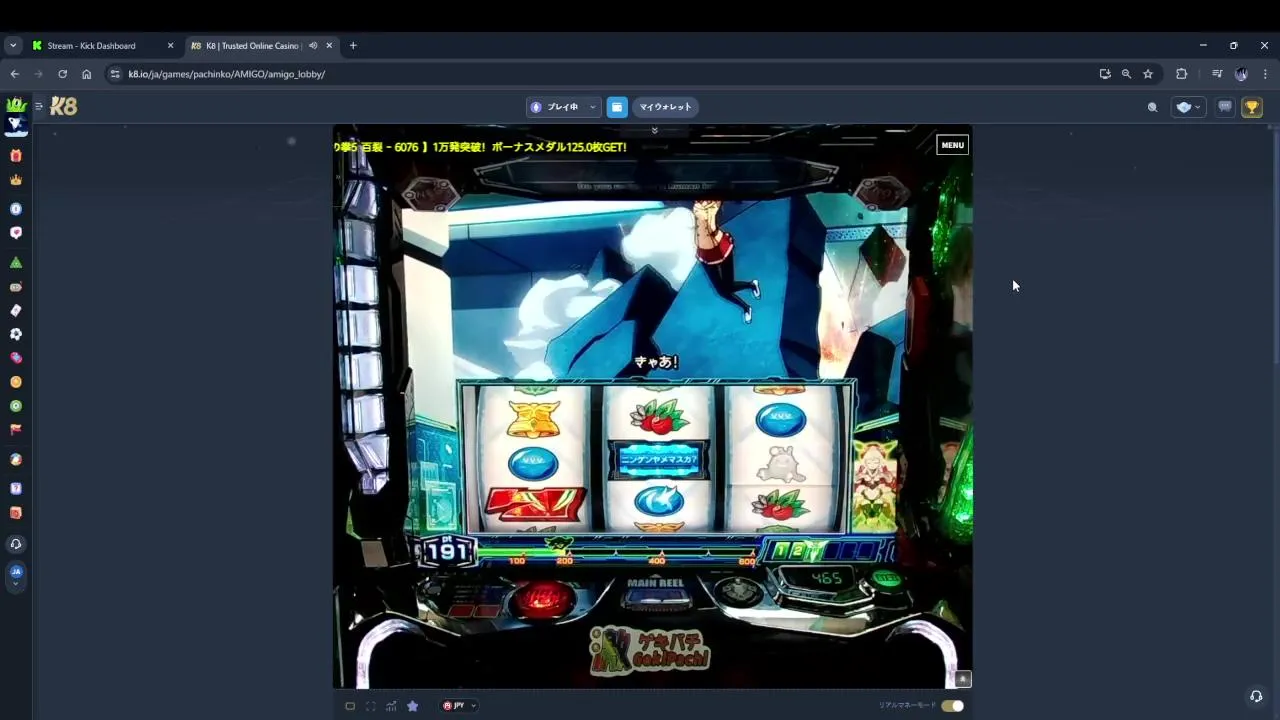Viewport: 1280px width, 720px height.
Task: Open the プレイ中 balance dropdown
Action: (x=563, y=107)
